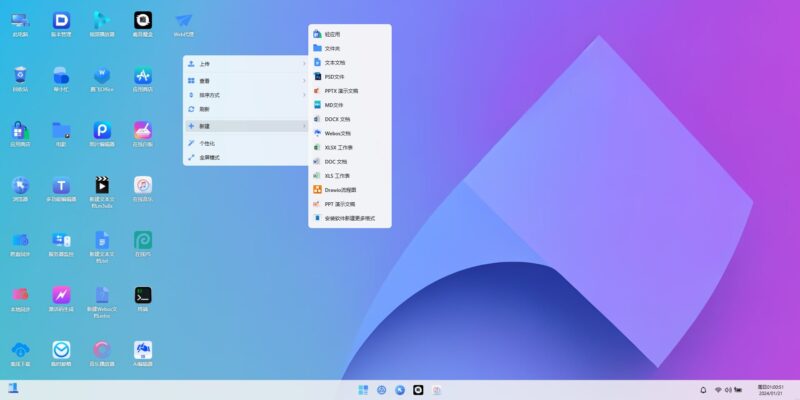Select 刷新 refresh in context menu
The width and height of the screenshot is (800, 400).
point(245,109)
